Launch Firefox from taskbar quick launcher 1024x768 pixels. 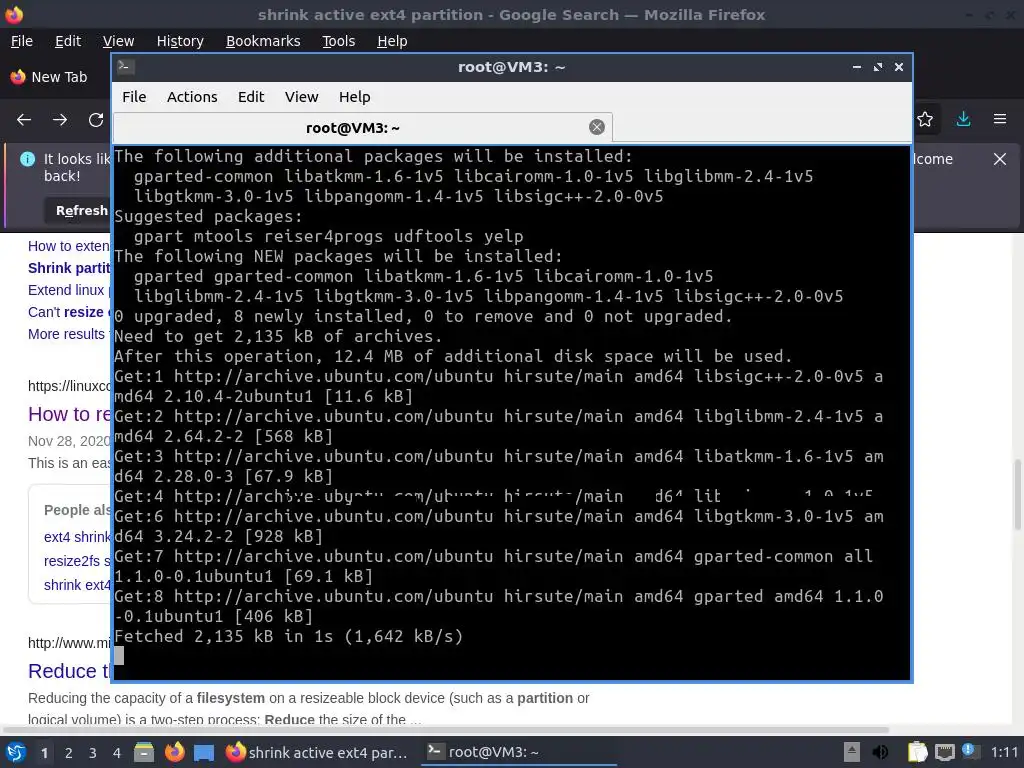pyautogui.click(x=174, y=752)
